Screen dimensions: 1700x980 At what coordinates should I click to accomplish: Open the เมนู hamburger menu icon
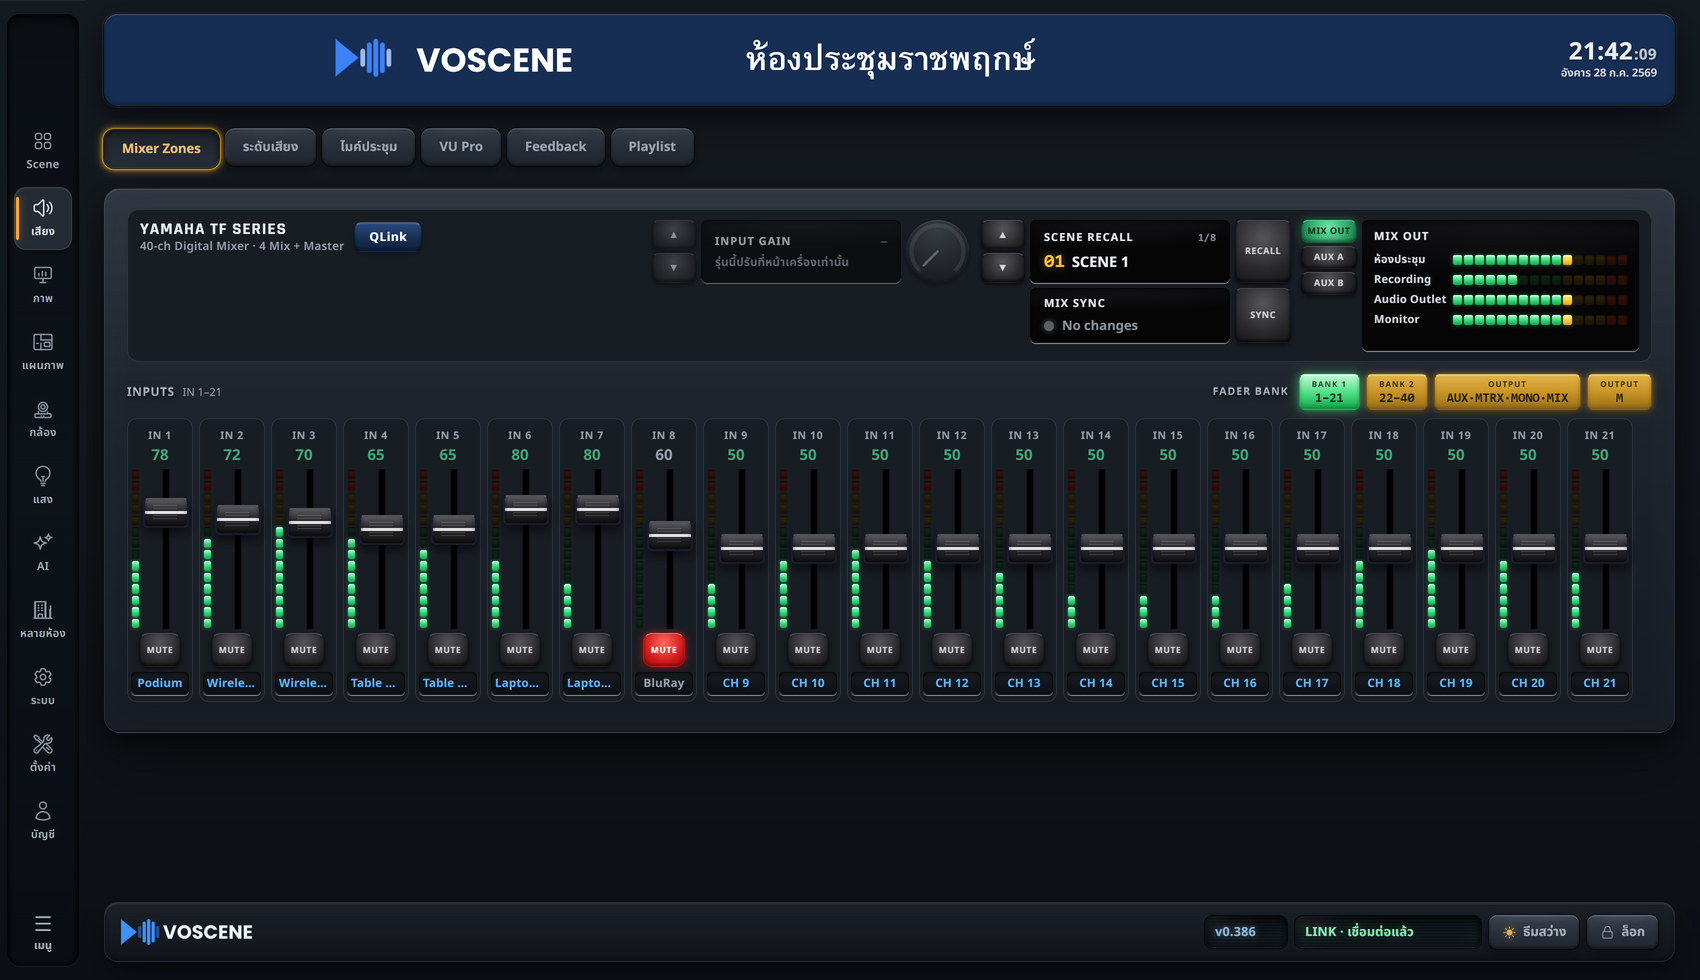(42, 932)
